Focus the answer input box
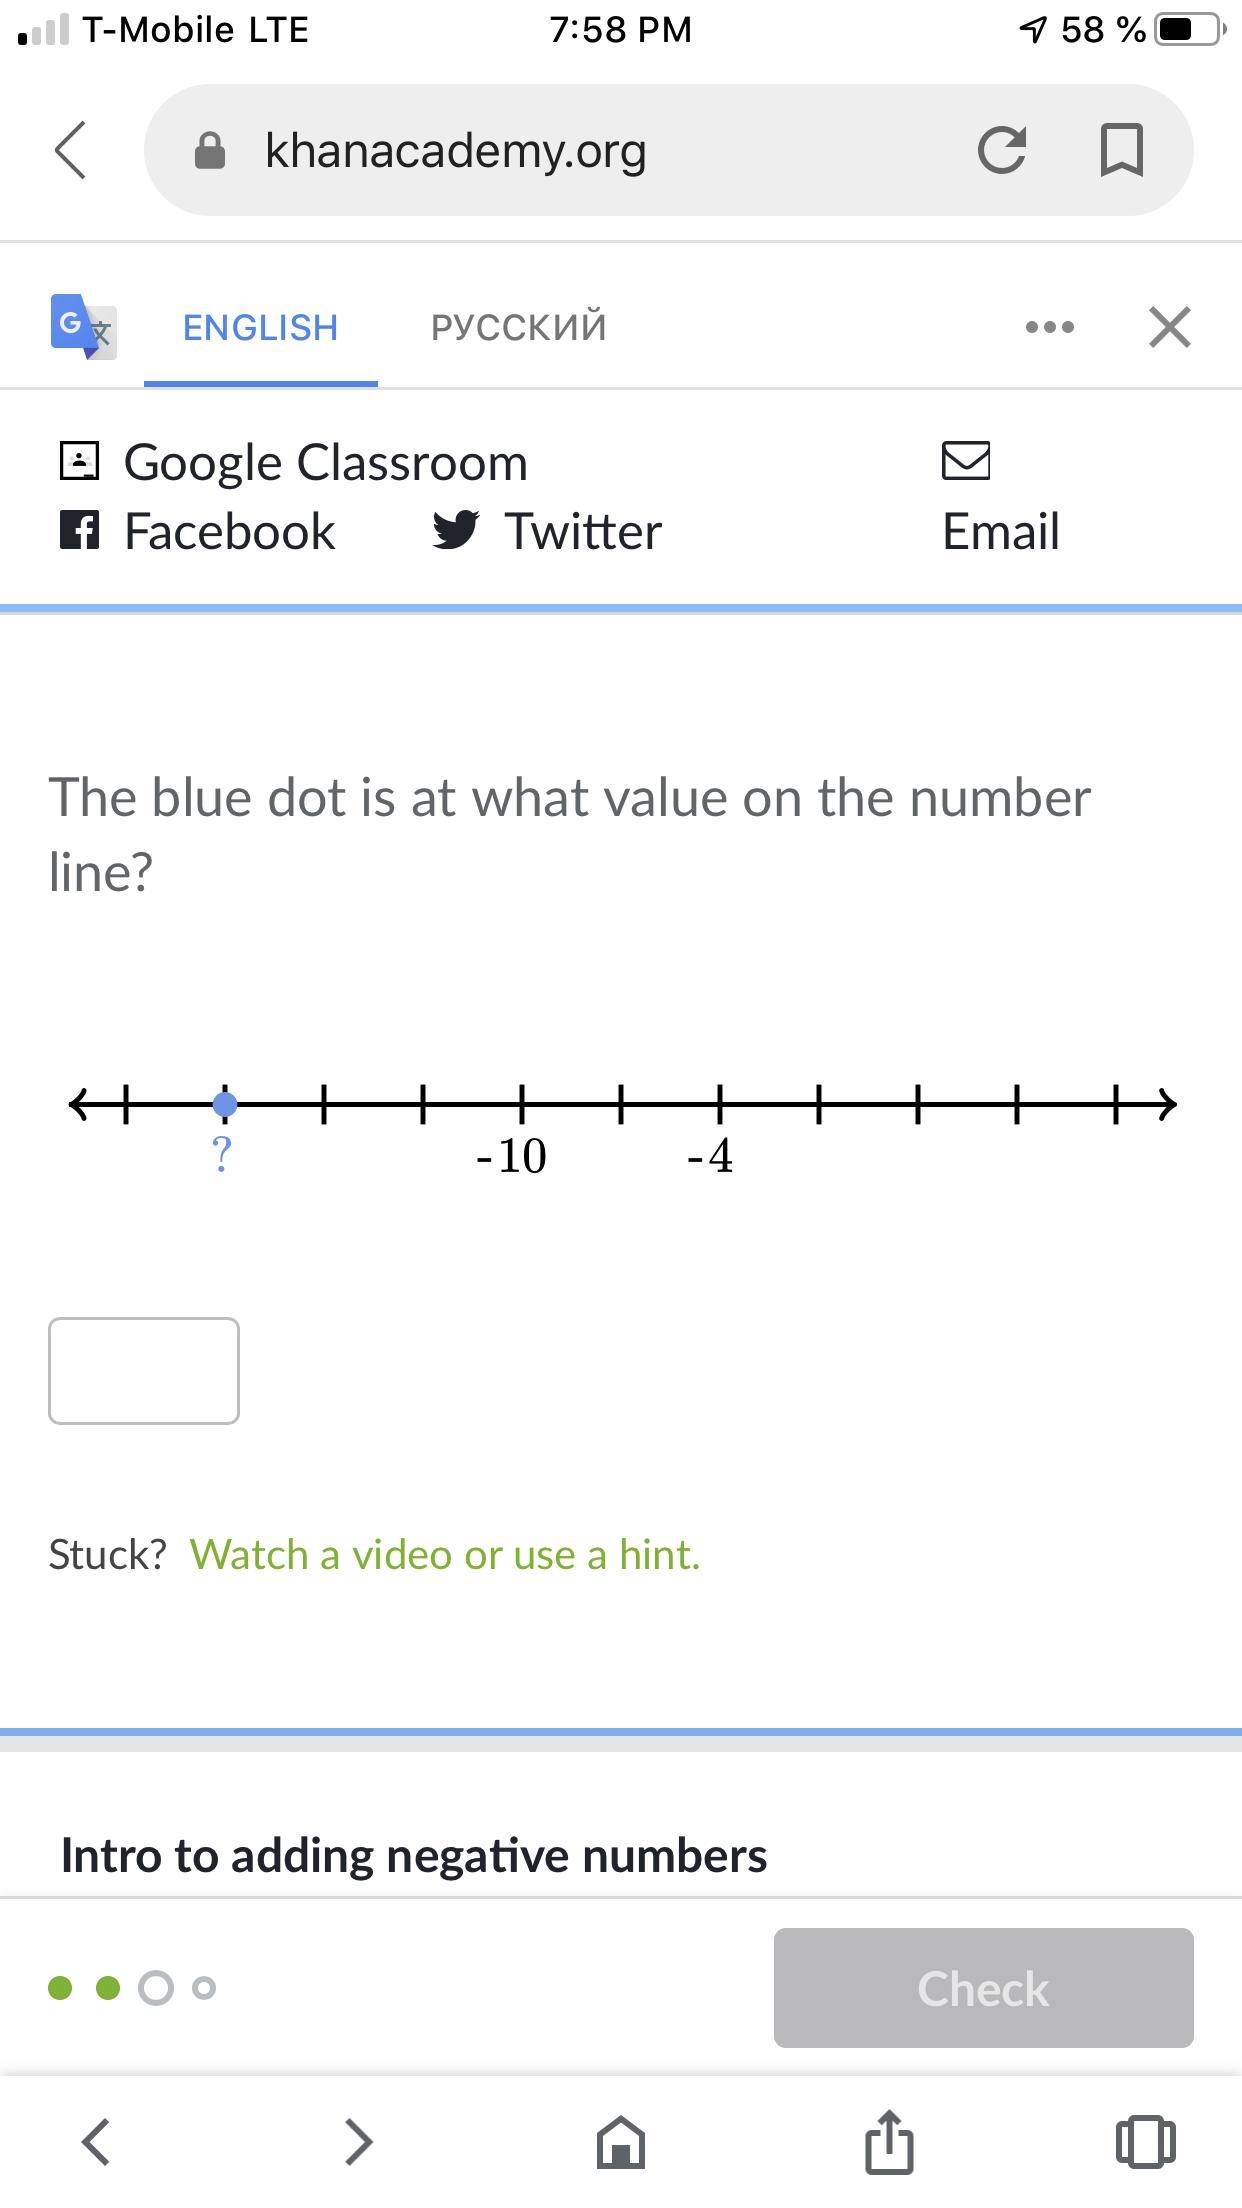 pyautogui.click(x=144, y=1371)
